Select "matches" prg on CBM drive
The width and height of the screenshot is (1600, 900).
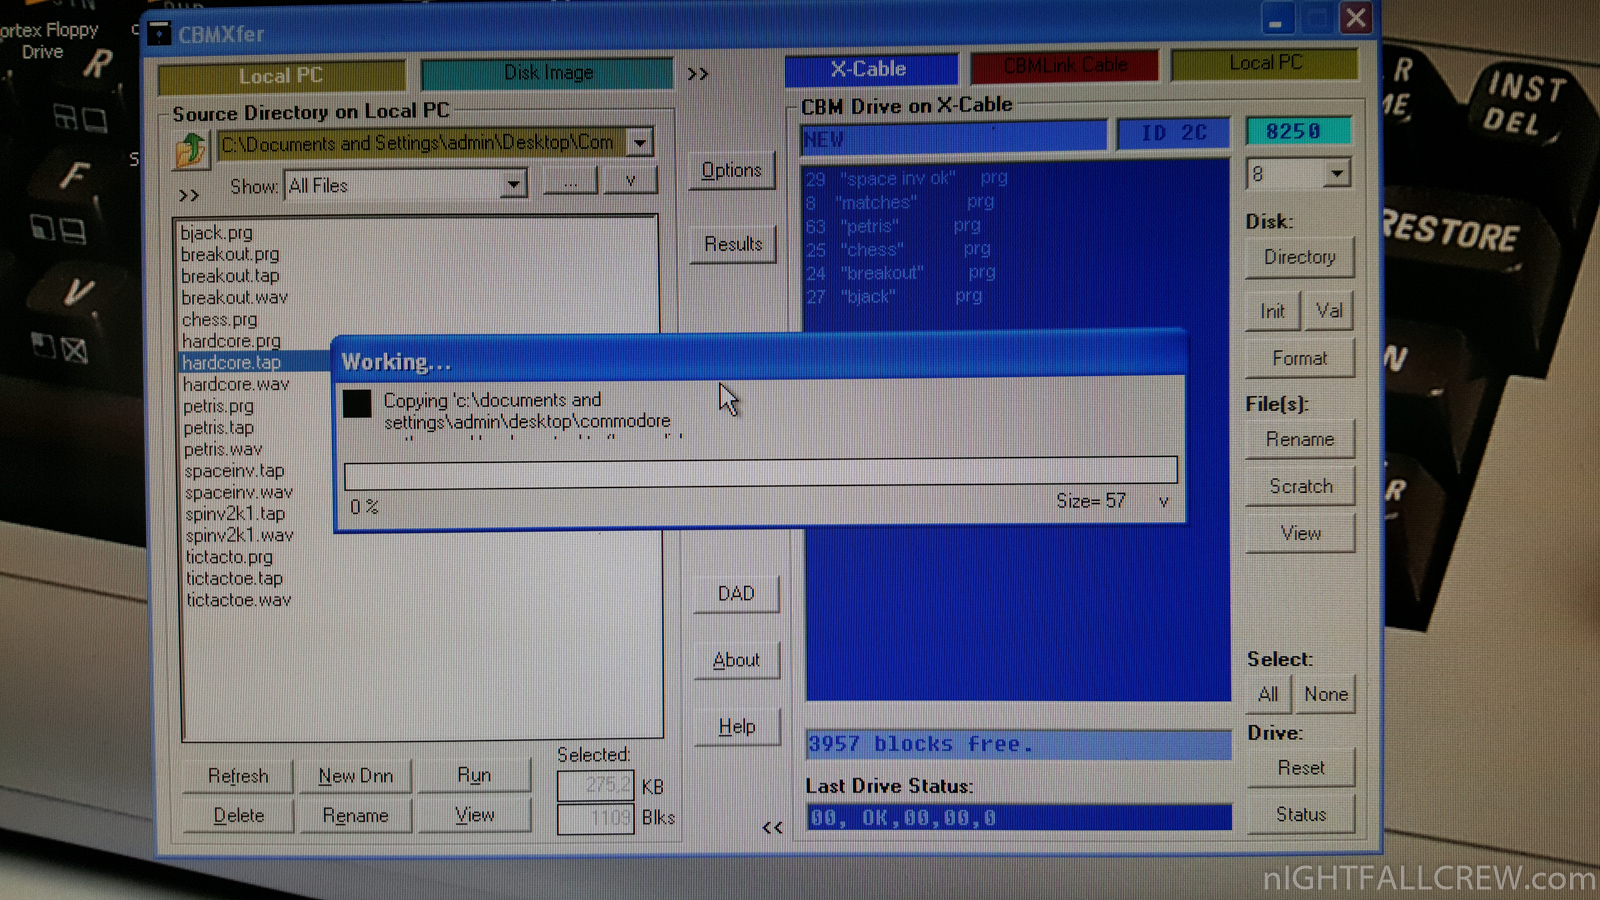click(899, 202)
